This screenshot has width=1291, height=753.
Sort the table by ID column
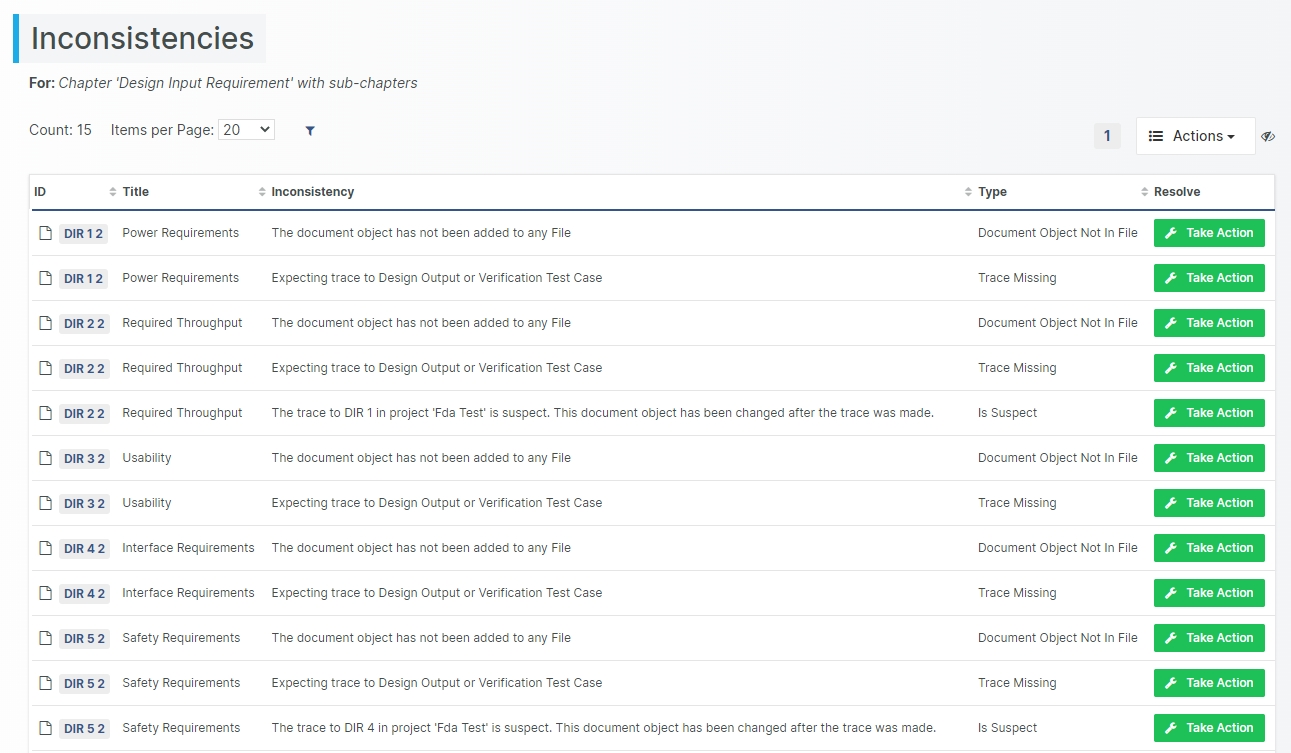coord(40,192)
